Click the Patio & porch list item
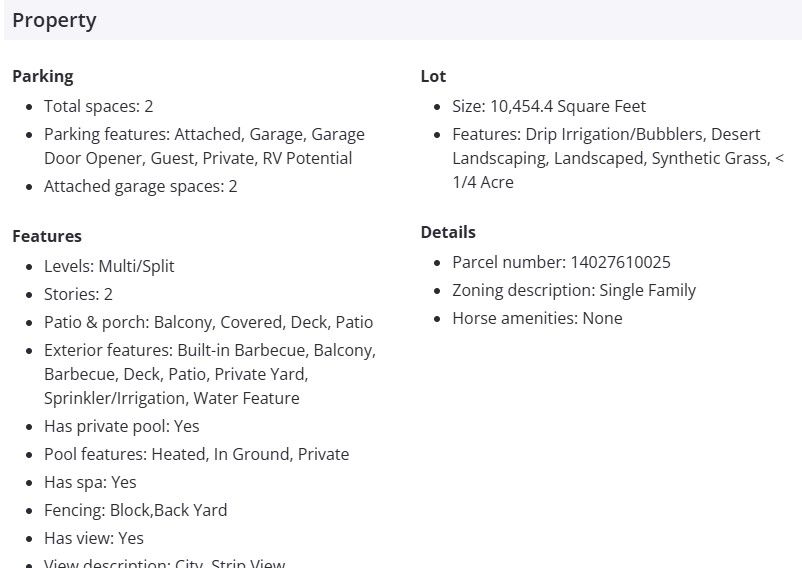 pos(208,322)
